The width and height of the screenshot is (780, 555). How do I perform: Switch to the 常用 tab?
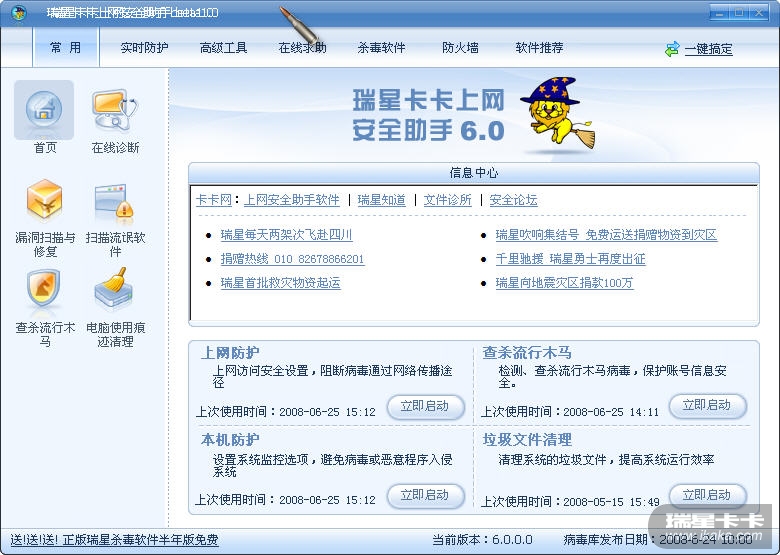pyautogui.click(x=66, y=47)
